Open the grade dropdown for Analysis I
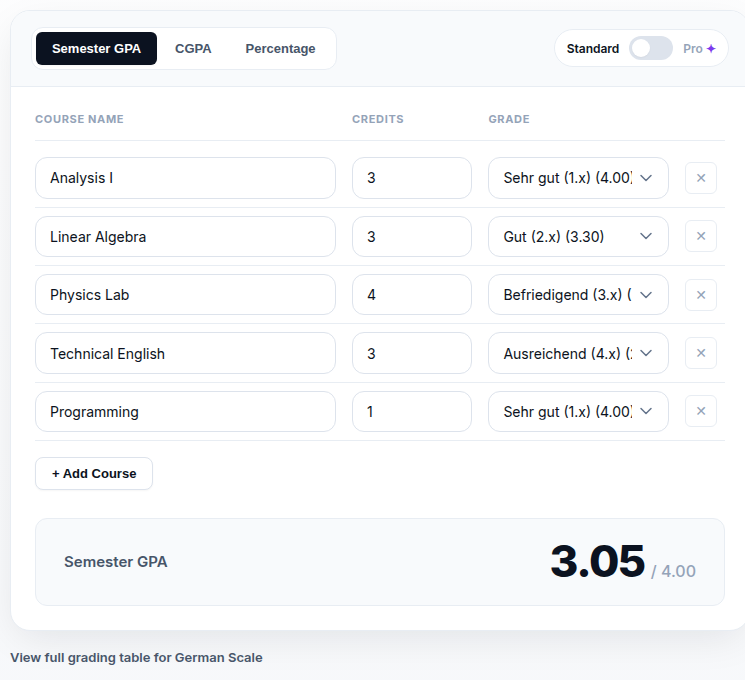The image size is (745, 680). 578,178
